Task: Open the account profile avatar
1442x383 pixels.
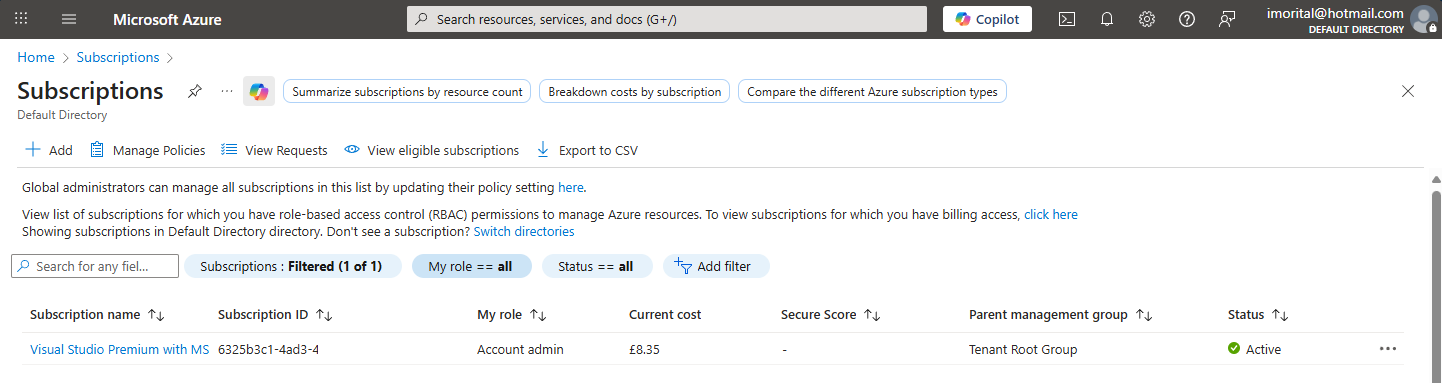Action: pyautogui.click(x=1424, y=19)
